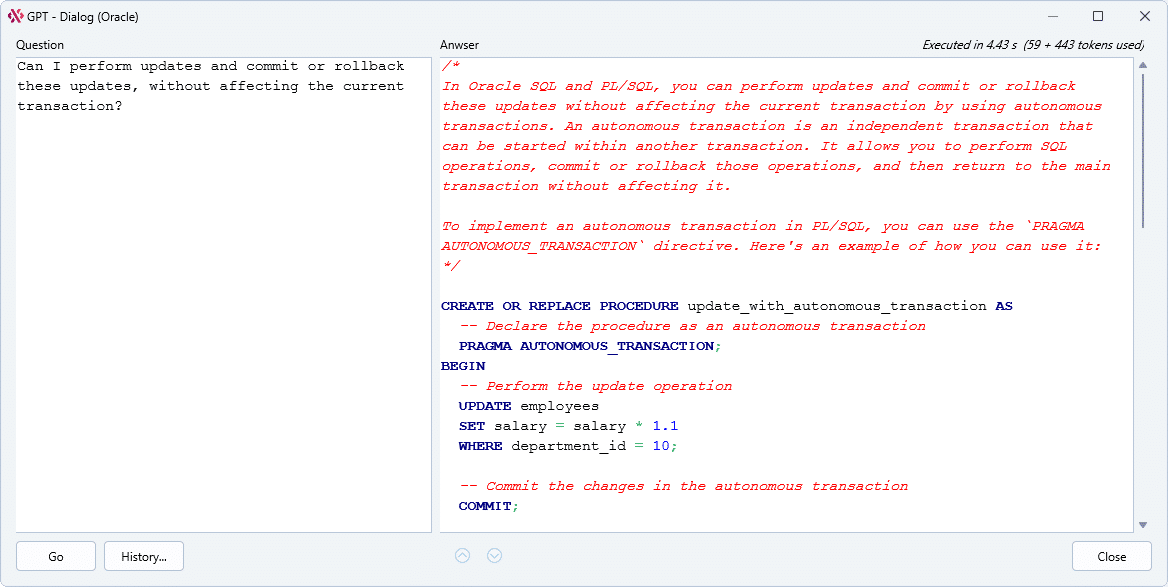
Task: Go to next answer with down-arrow circle icon
Action: pos(494,556)
